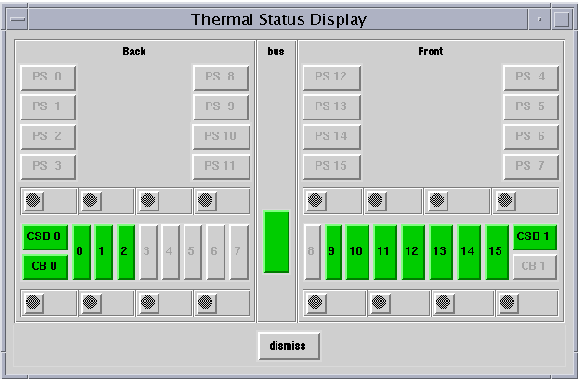Click the grayed CB 1 button
This screenshot has height=380, width=580.
(535, 267)
